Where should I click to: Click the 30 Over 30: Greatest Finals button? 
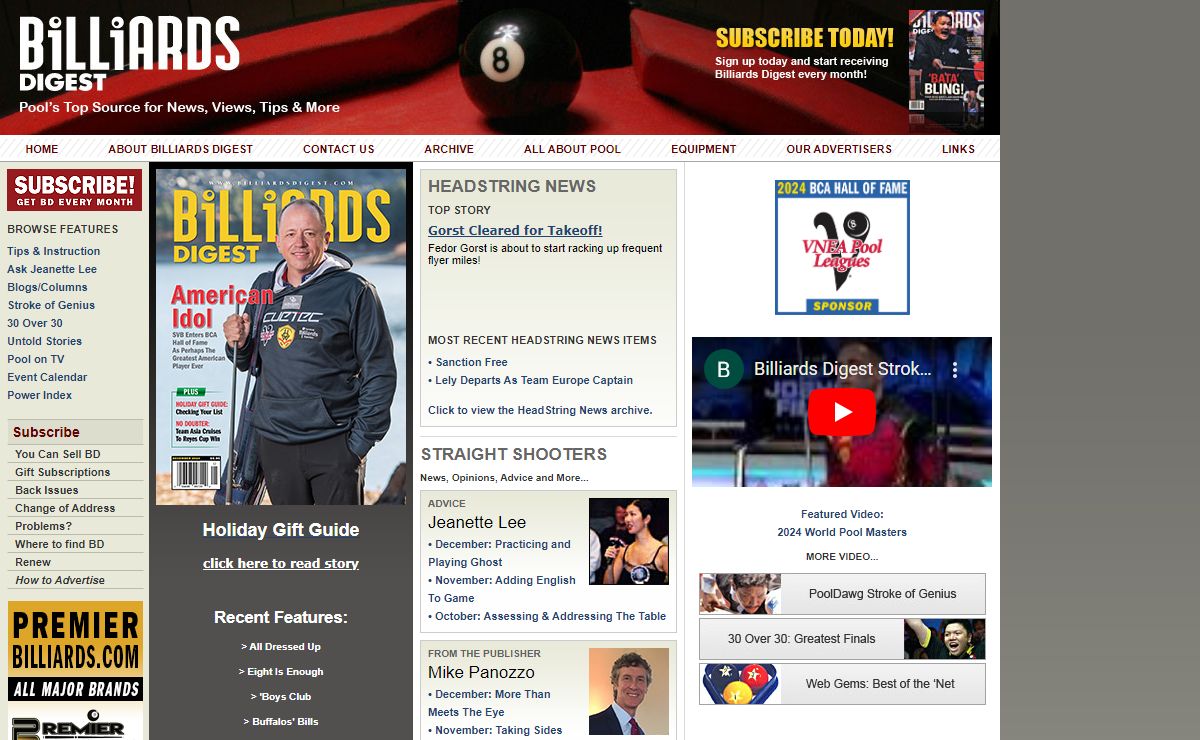(842, 639)
